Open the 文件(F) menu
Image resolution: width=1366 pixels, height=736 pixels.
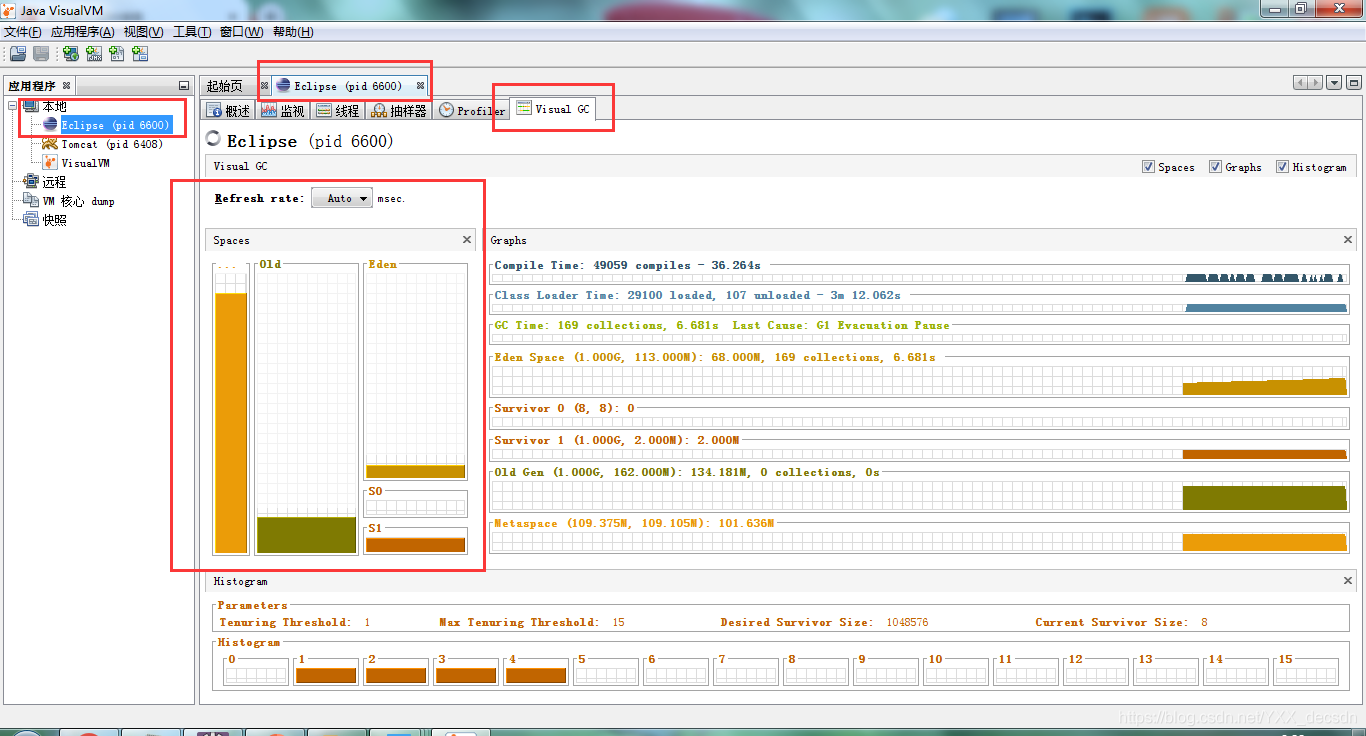tap(23, 32)
